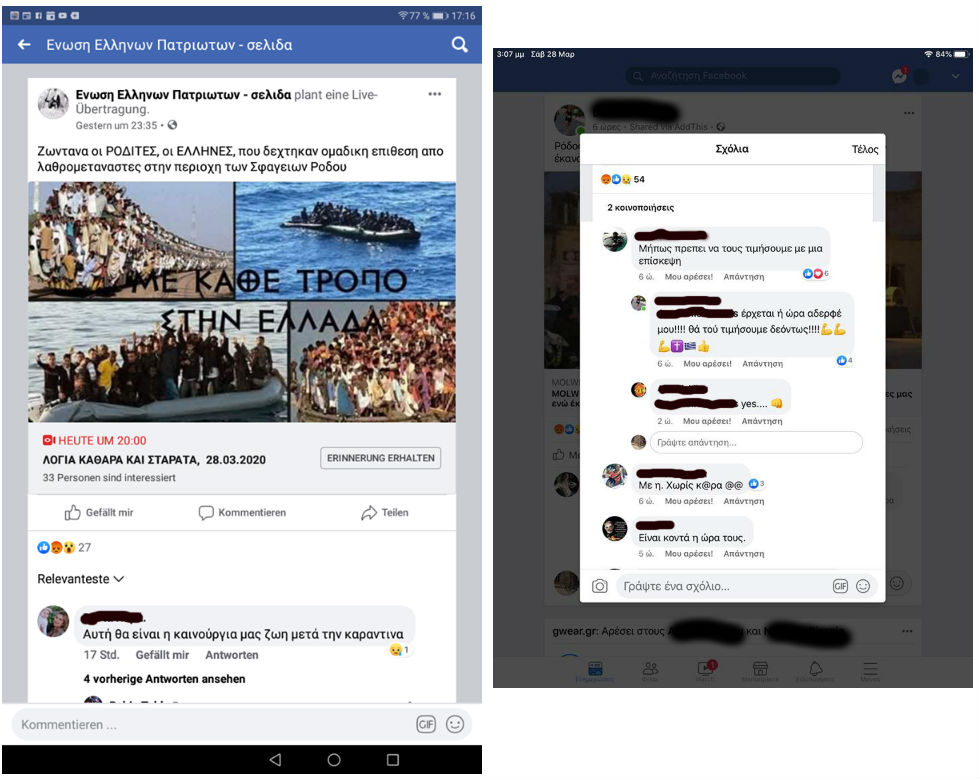Share the post using Teilen

384,513
